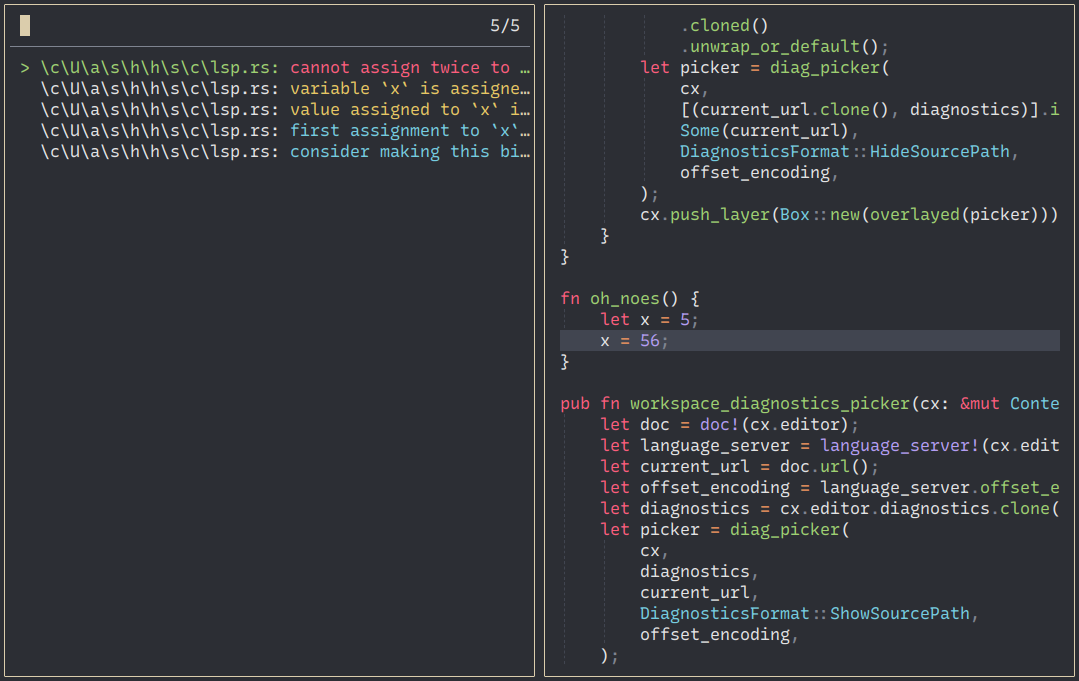This screenshot has height=681, width=1079.
Task: Click 'let doc = doc!(cx.editor);' line
Action: coord(729,424)
